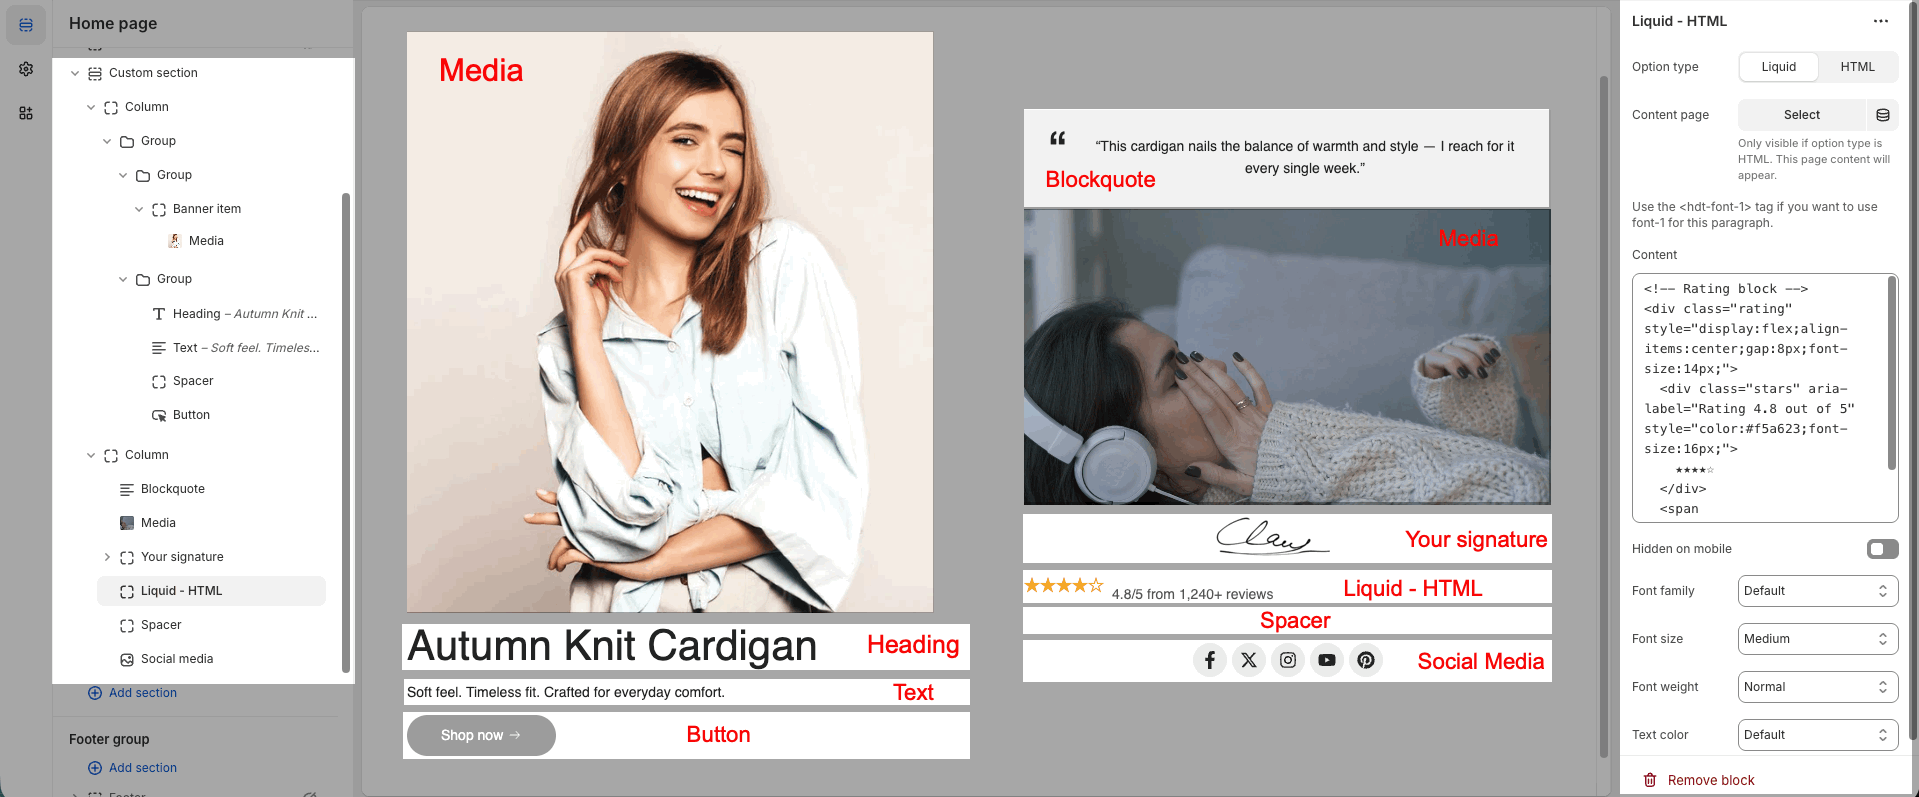Viewport: 1919px width, 797px height.
Task: Click the YouTube icon in the preview
Action: 1327,660
